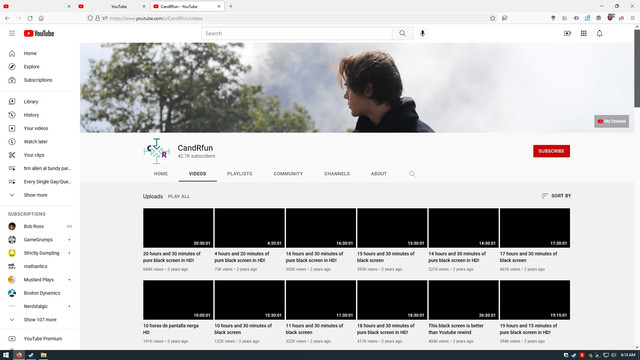The height and width of the screenshot is (360, 640).
Task: Bookmark this page with the star icon
Action: 493,18
